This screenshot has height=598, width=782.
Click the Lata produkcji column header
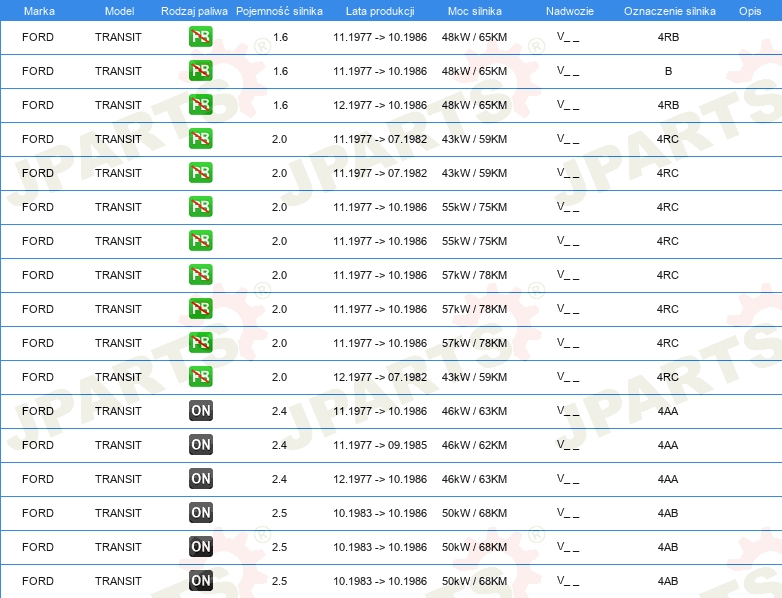click(x=380, y=11)
